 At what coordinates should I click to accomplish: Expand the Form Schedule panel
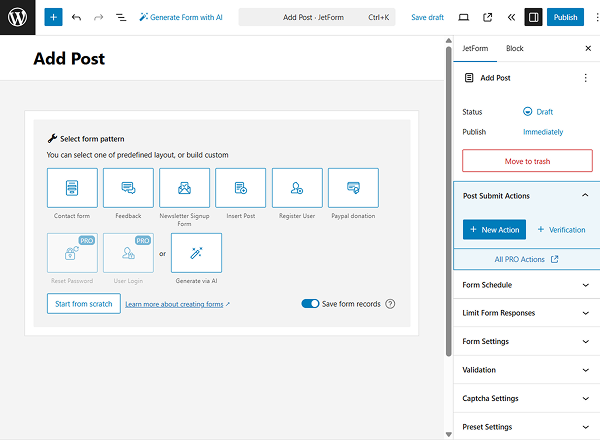(526, 285)
